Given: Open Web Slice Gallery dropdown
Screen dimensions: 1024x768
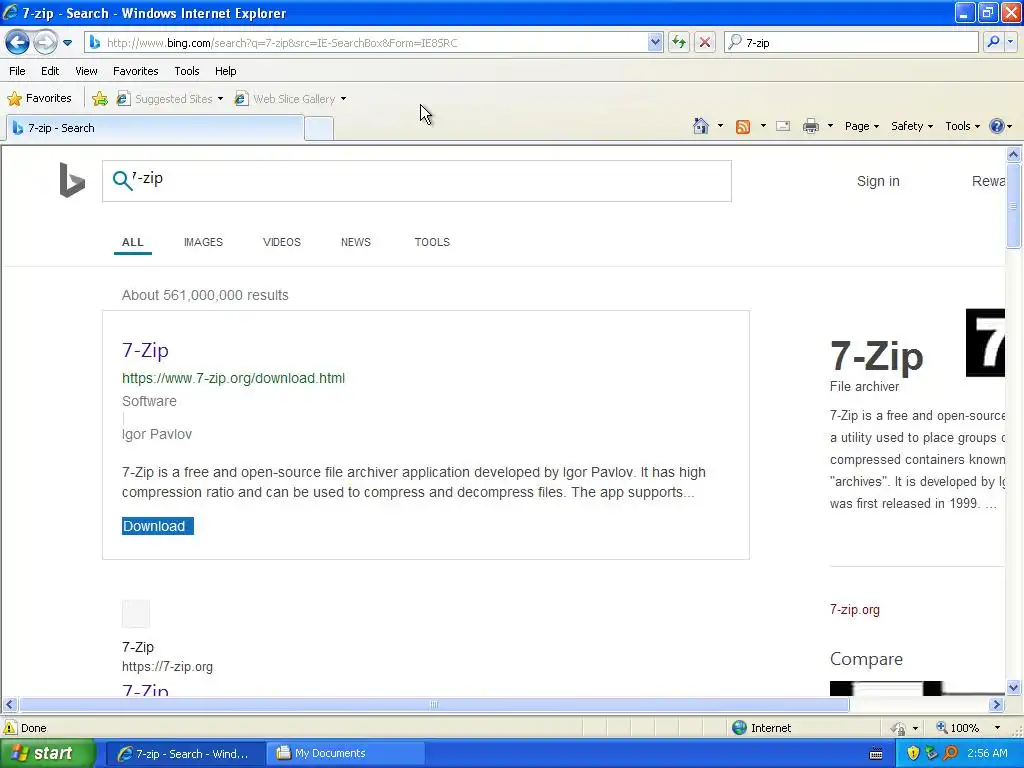Looking at the screenshot, I should tap(291, 99).
